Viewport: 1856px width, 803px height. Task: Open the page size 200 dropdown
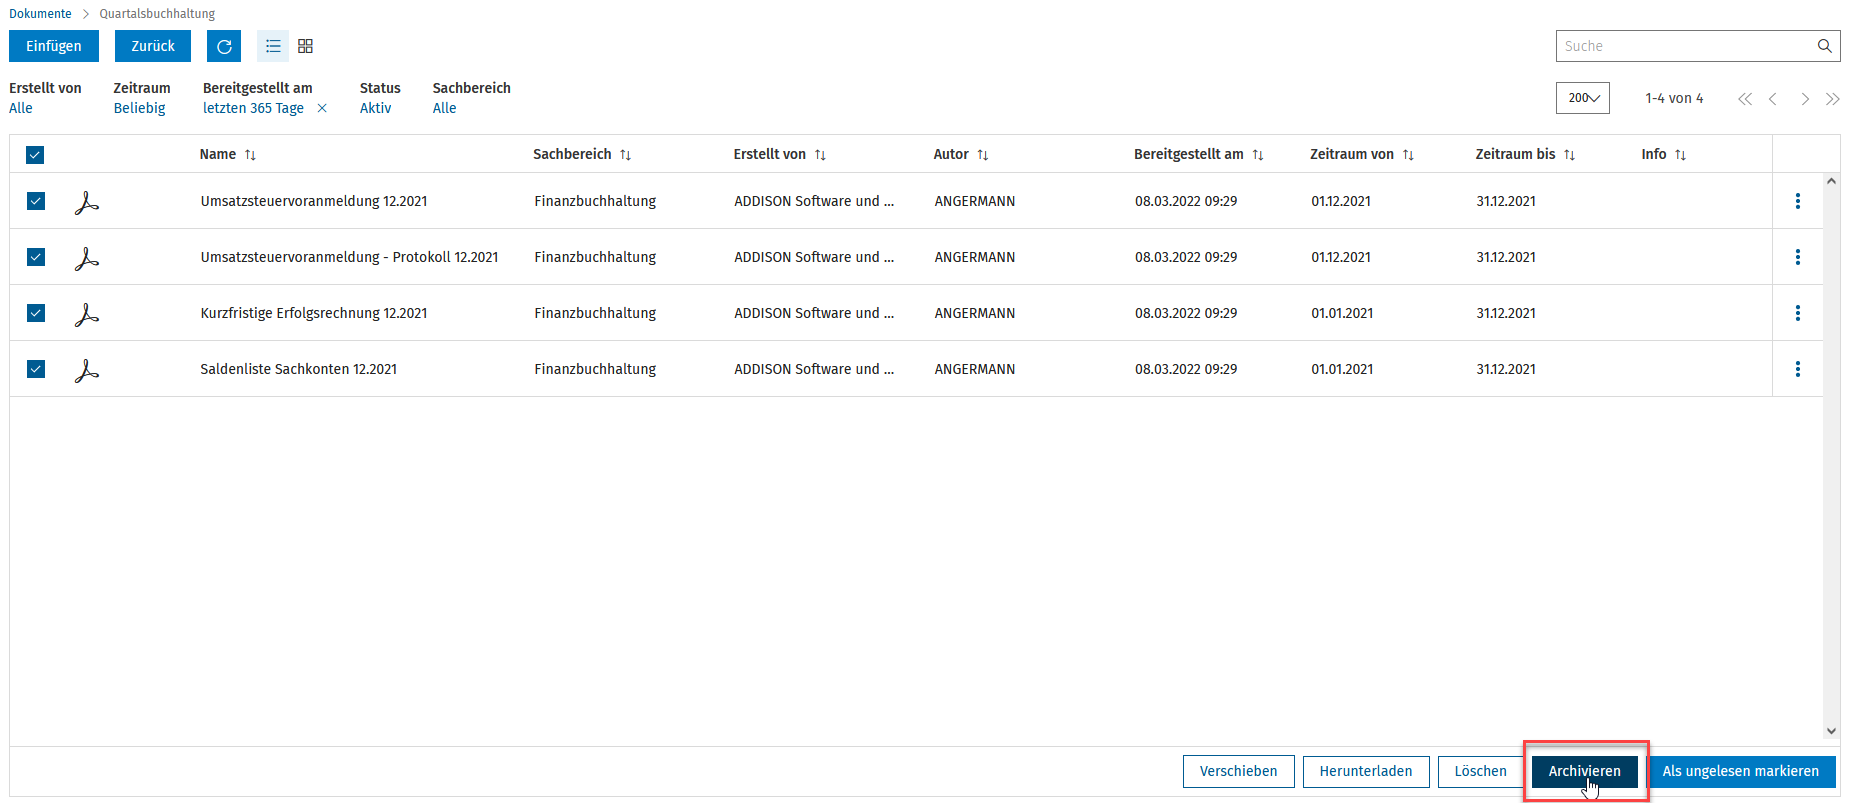coord(1583,98)
